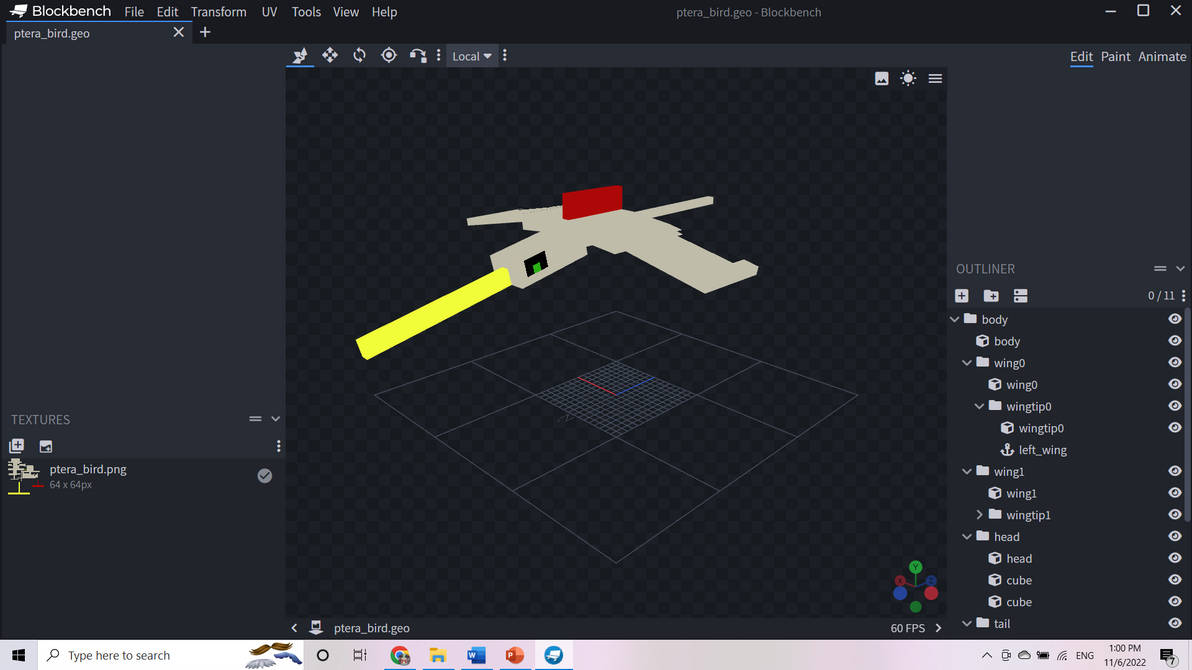Switch to Paint mode
Image resolution: width=1192 pixels, height=670 pixels.
[x=1115, y=57]
